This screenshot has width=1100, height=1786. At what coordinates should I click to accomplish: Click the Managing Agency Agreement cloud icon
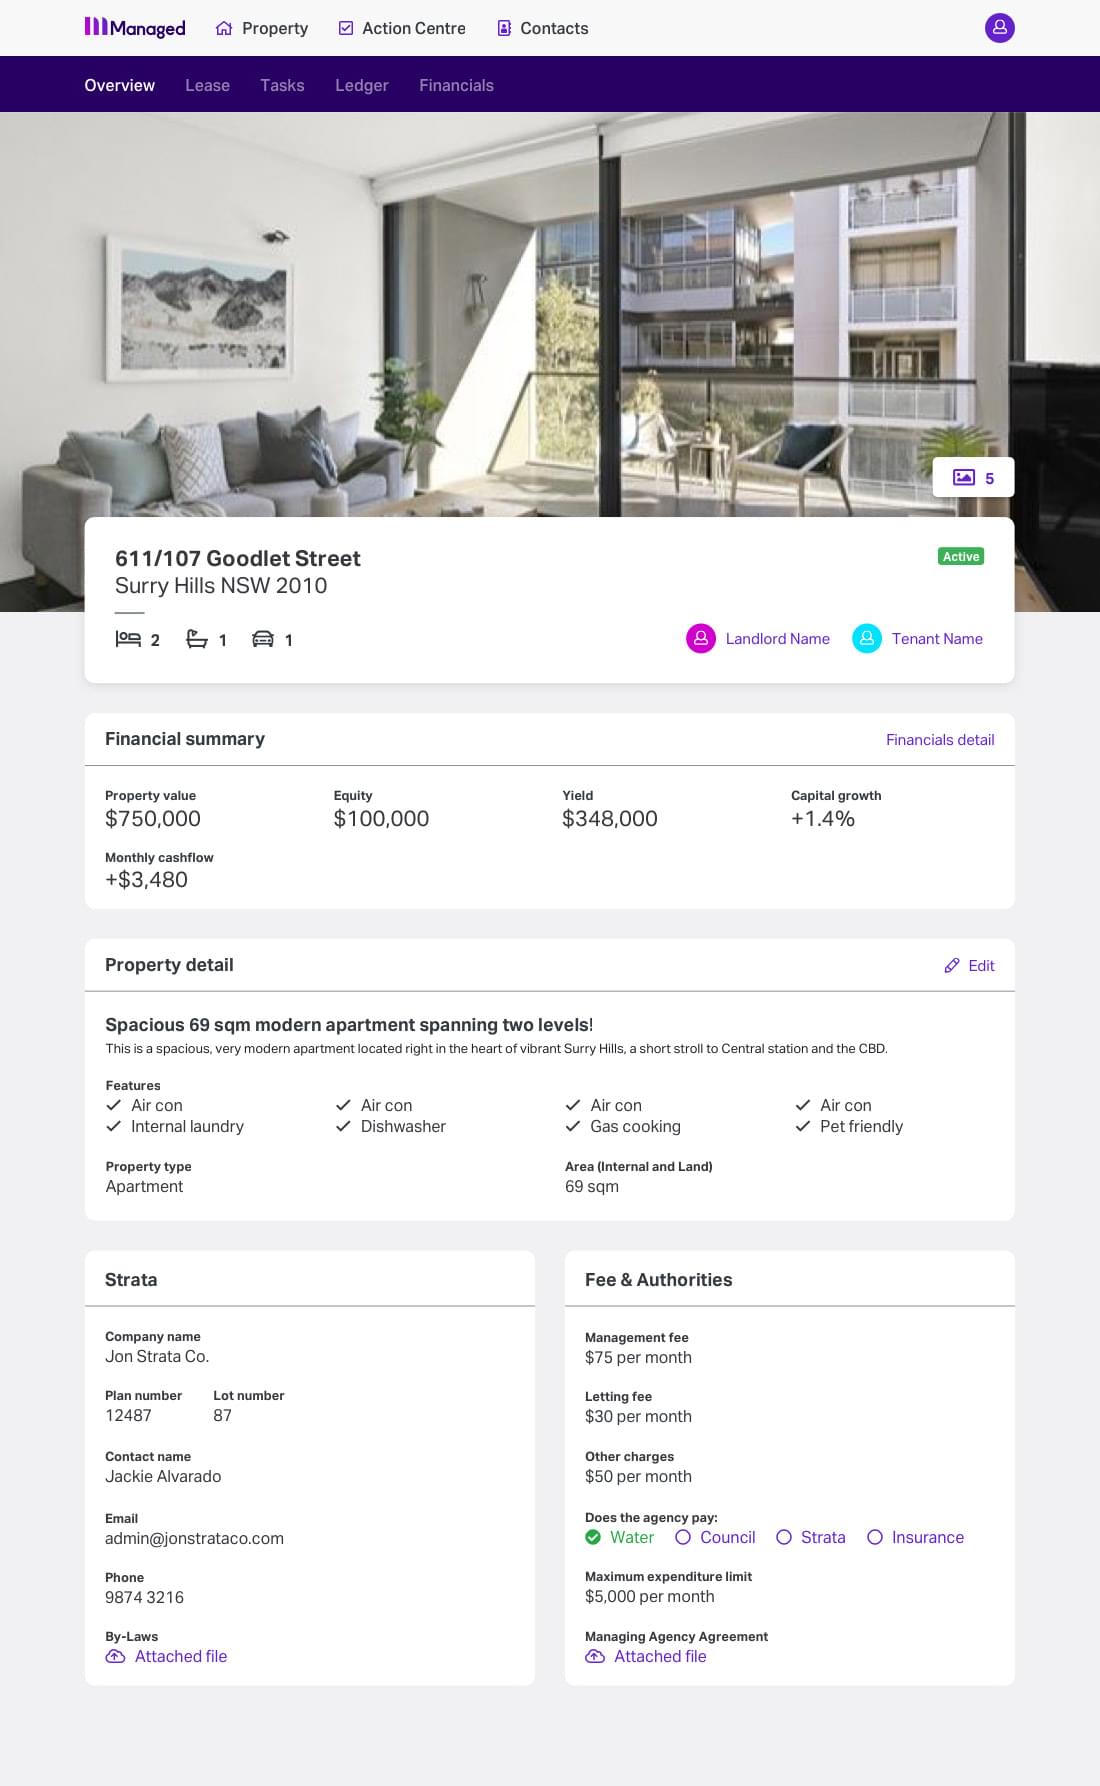coord(595,1657)
